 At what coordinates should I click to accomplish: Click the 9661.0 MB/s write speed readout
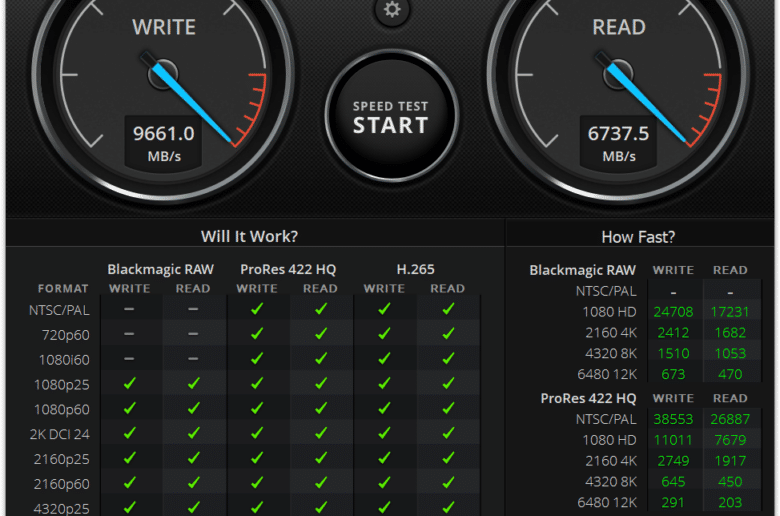pyautogui.click(x=164, y=143)
